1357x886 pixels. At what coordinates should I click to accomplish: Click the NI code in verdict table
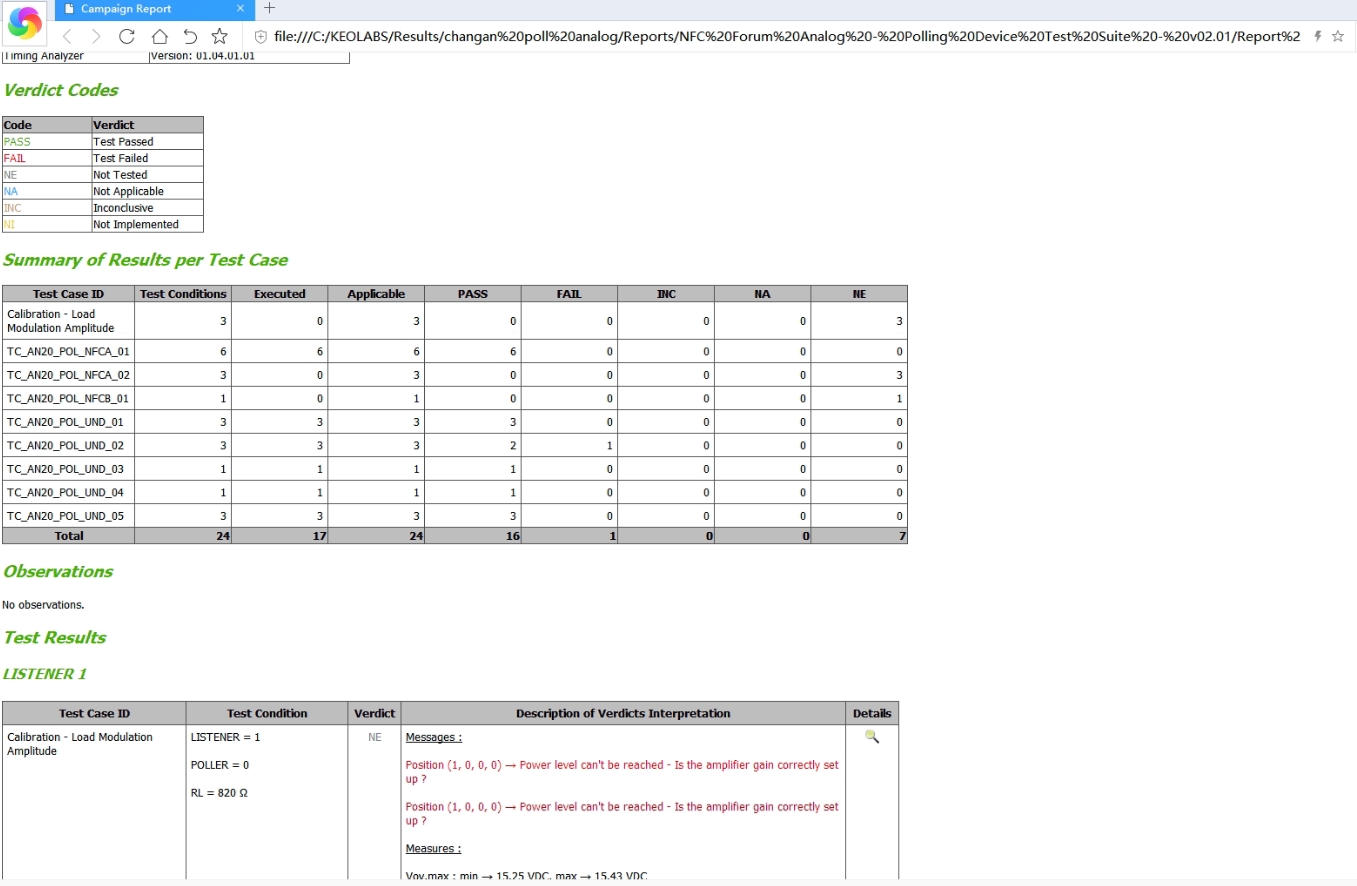tap(10, 225)
